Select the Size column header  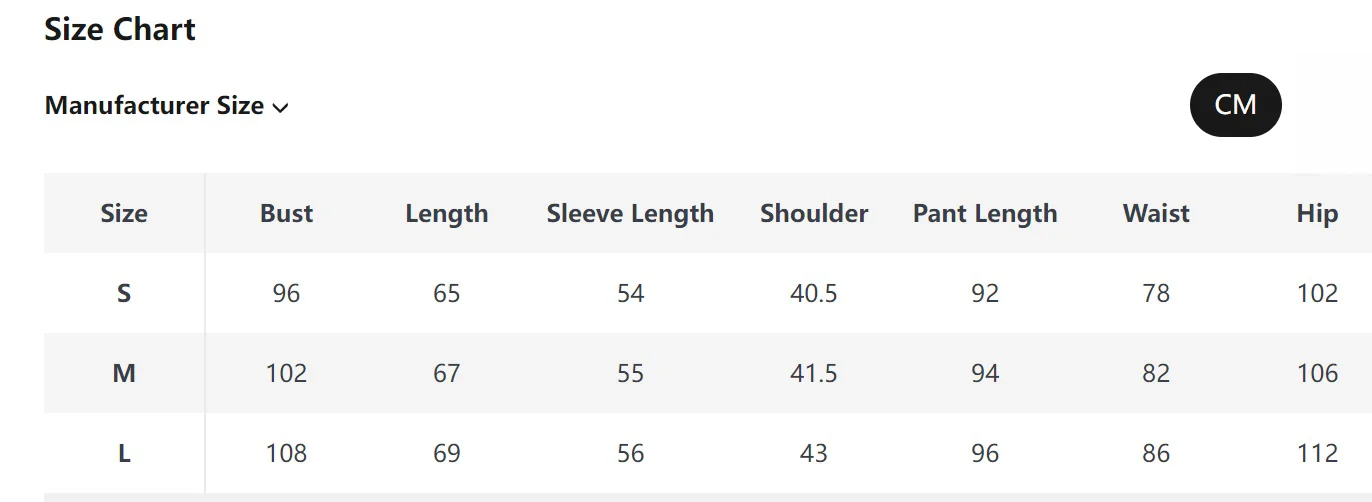pos(124,213)
